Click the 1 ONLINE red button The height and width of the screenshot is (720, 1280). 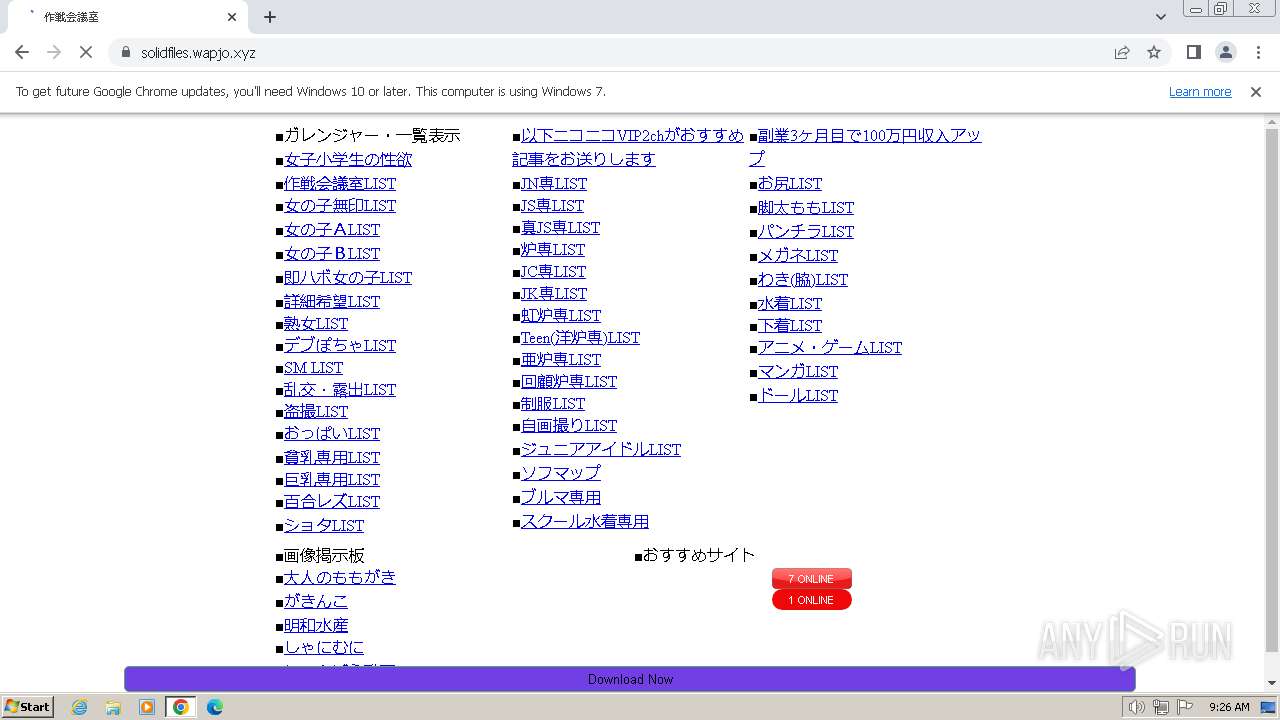click(811, 600)
